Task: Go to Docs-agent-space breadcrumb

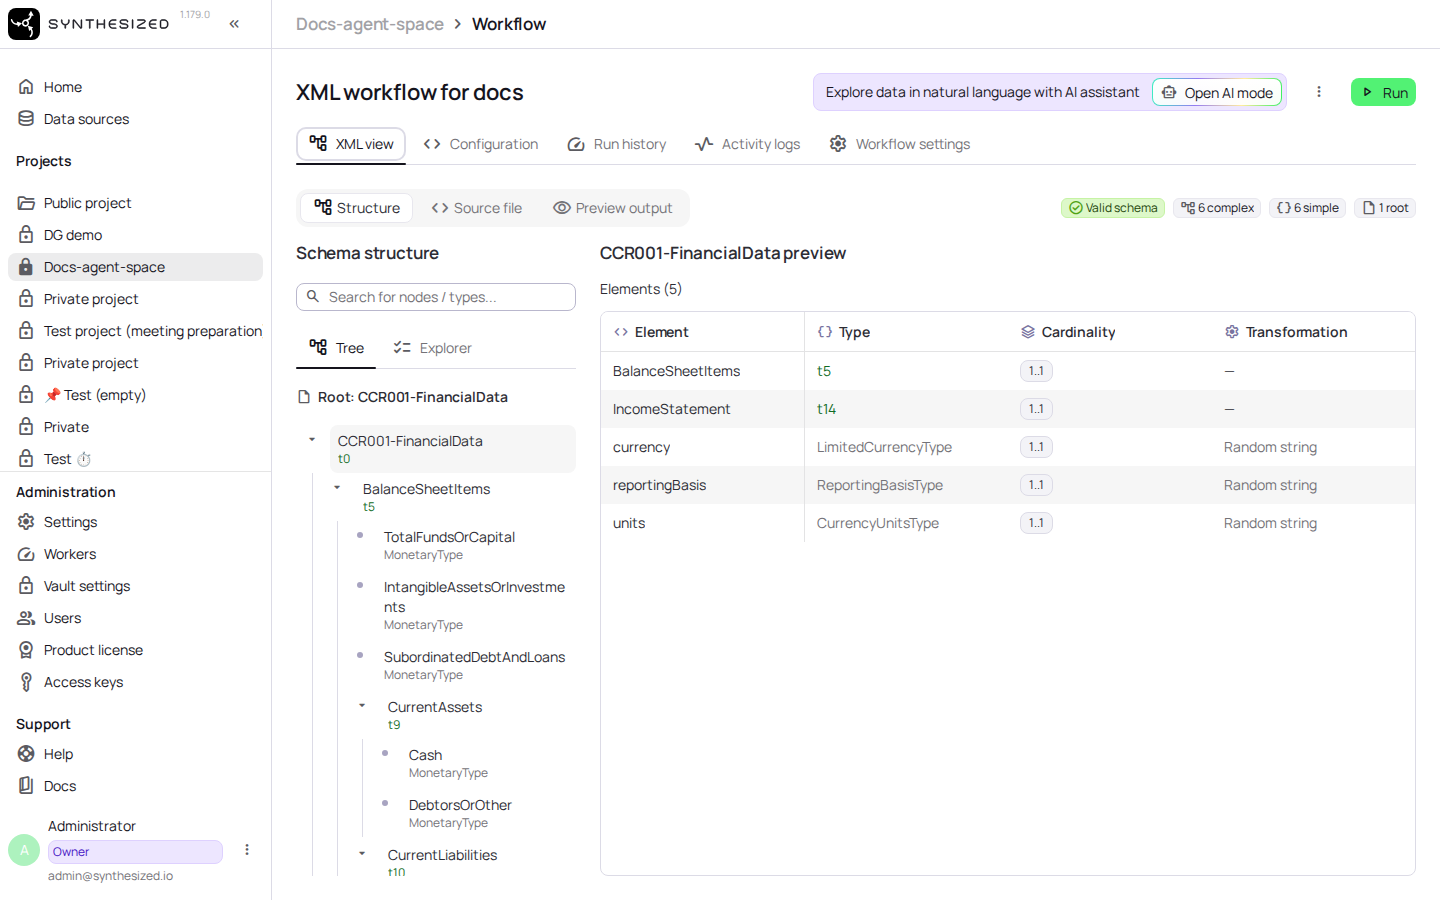Action: (370, 24)
